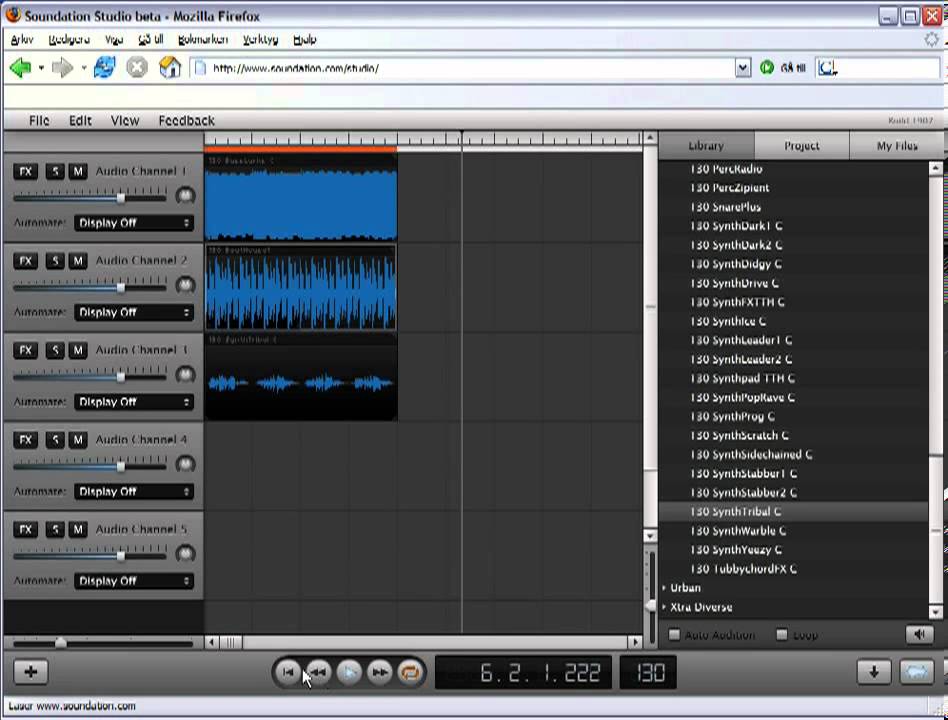Open the Firefox address bar dropdown
The width and height of the screenshot is (948, 720).
[x=743, y=68]
